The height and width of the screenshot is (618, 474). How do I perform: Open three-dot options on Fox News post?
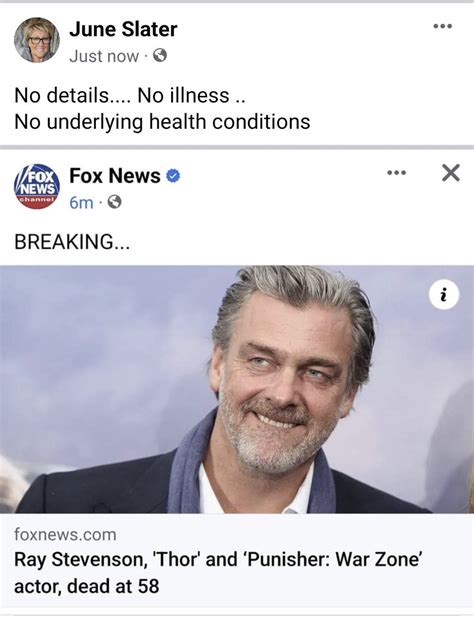396,173
